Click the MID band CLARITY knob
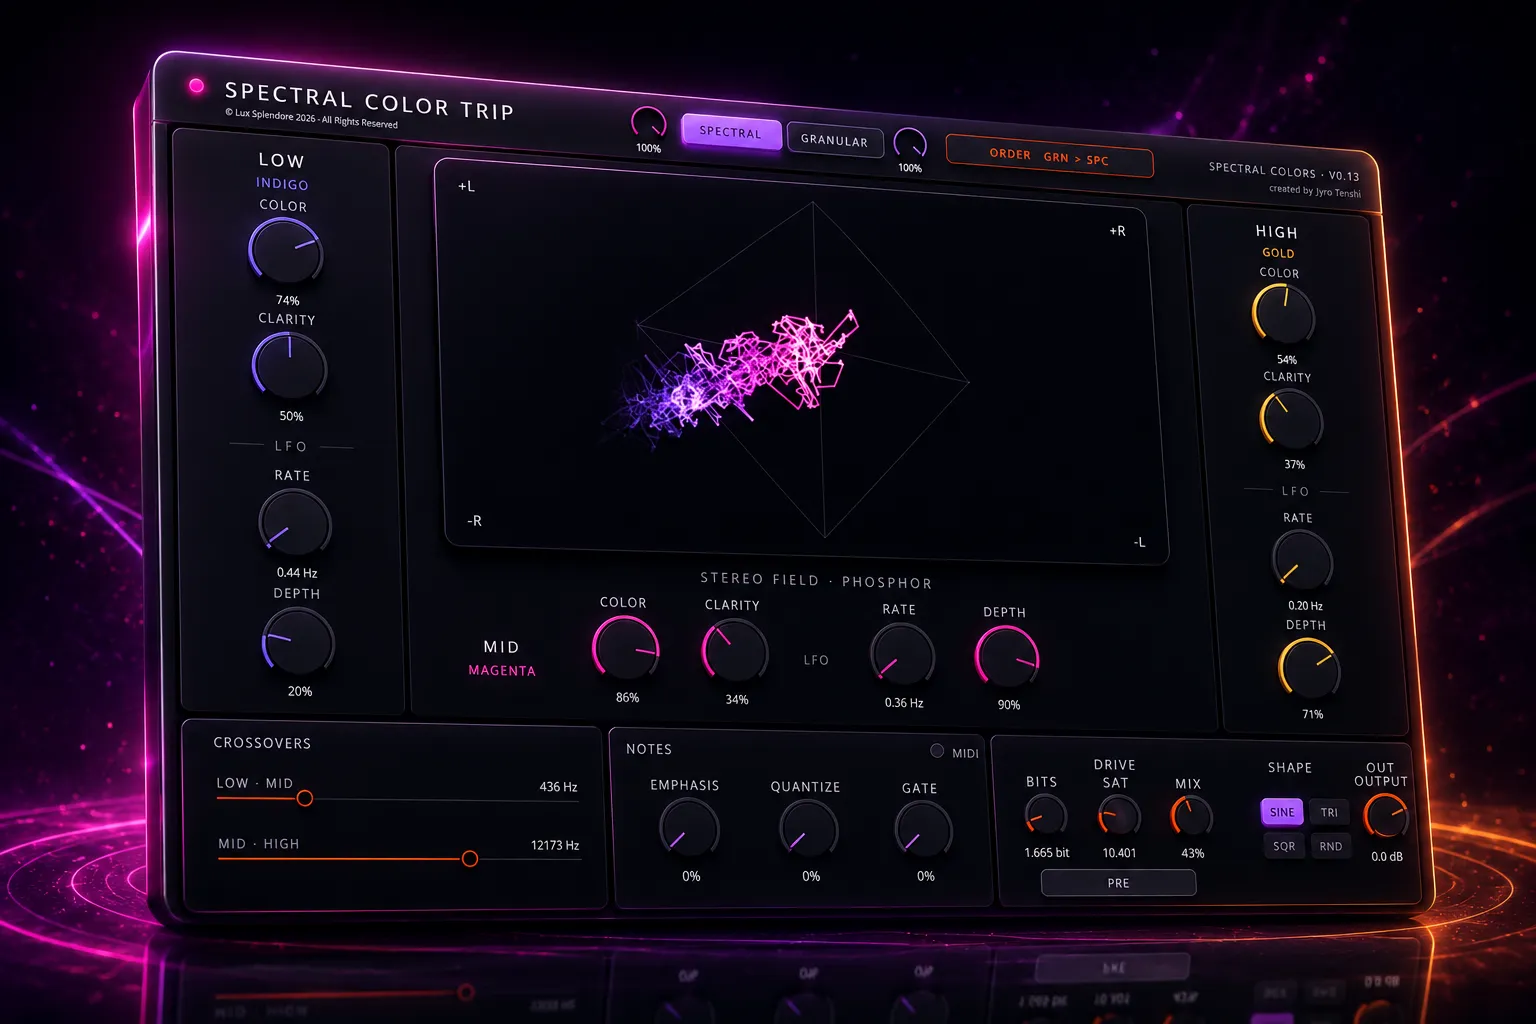 coord(735,651)
